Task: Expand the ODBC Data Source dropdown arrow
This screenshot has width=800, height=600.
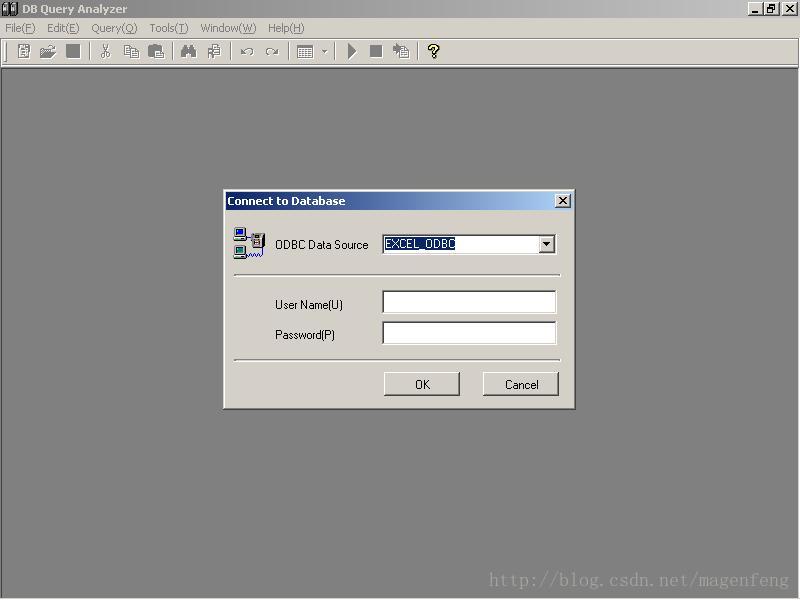Action: (x=546, y=244)
